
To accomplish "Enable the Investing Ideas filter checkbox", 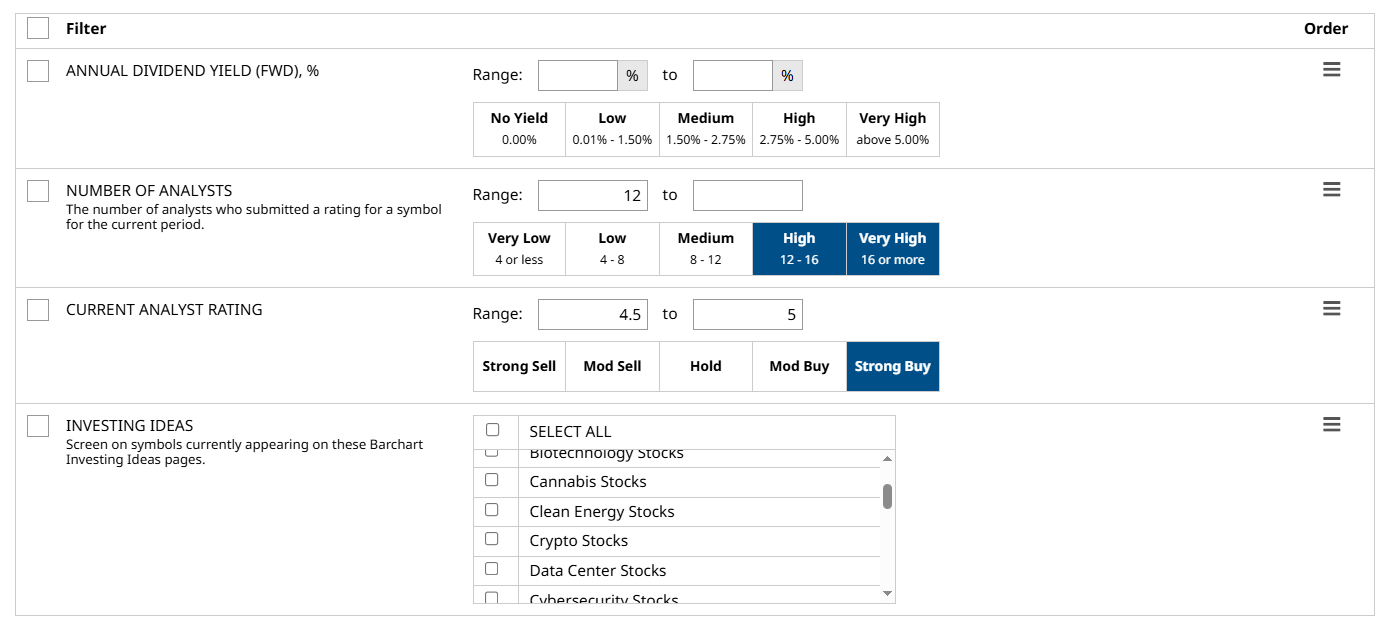I will tap(38, 426).
